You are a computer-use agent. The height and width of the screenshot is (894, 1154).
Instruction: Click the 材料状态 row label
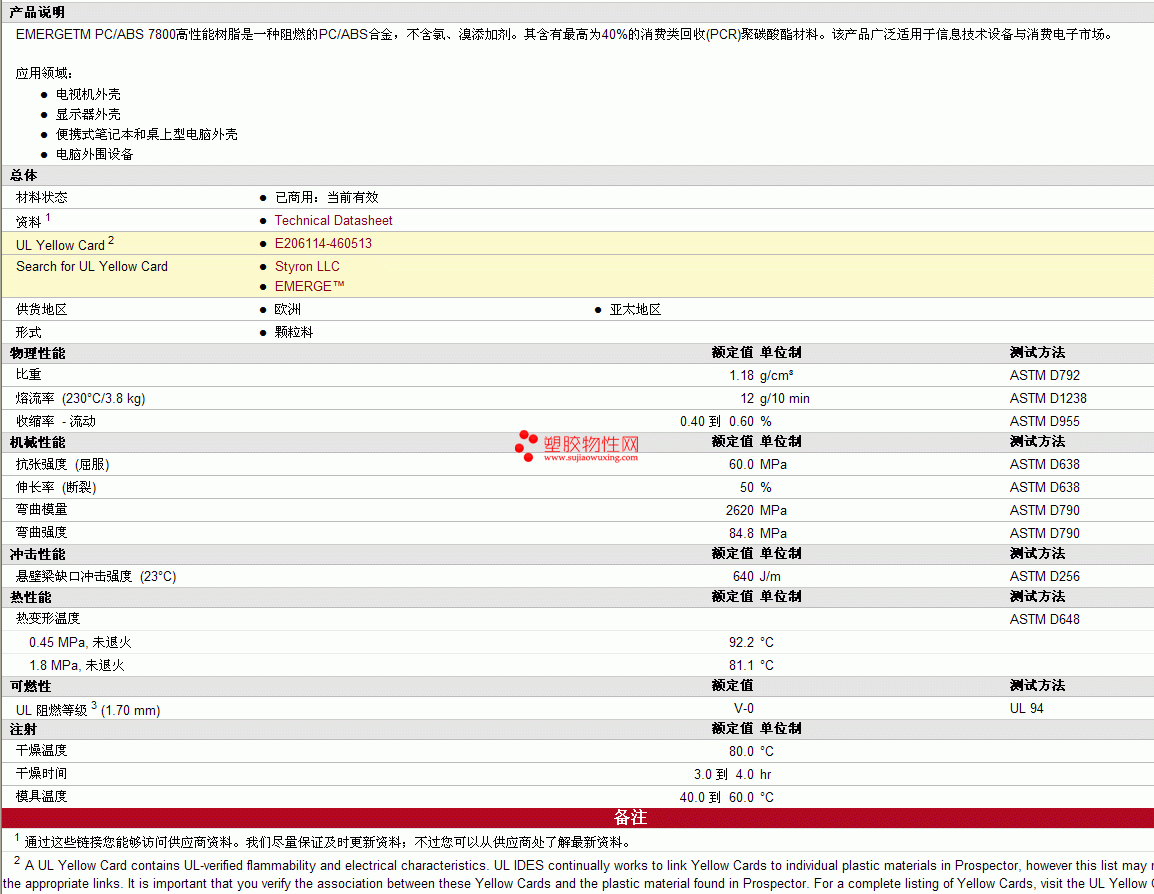(41, 197)
